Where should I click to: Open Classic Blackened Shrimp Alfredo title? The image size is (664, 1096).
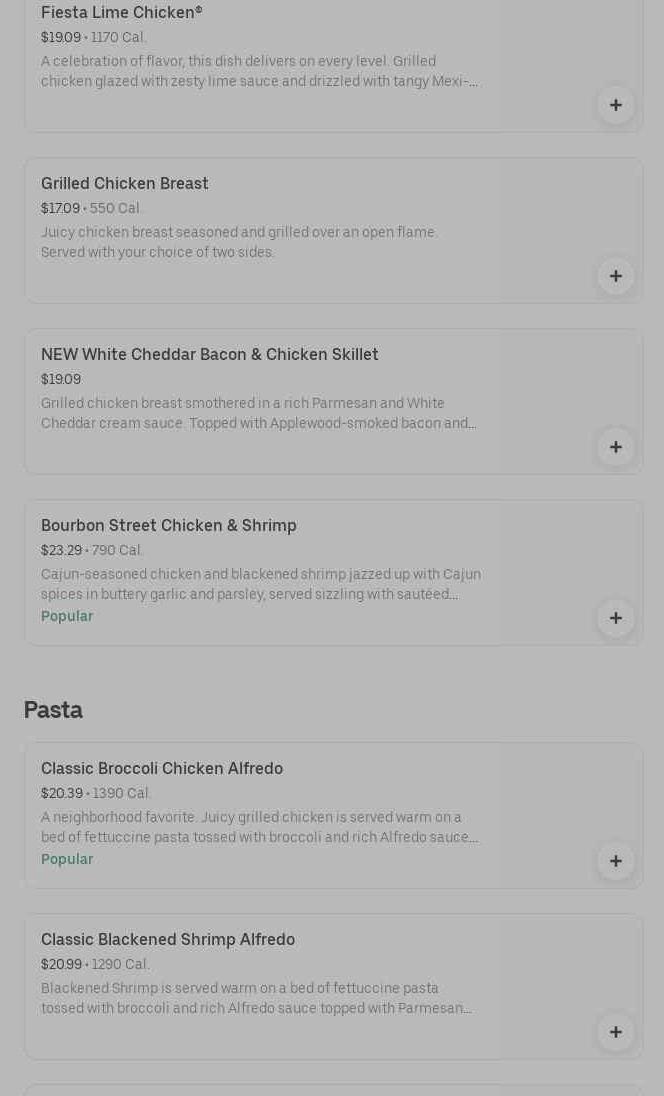tap(168, 940)
